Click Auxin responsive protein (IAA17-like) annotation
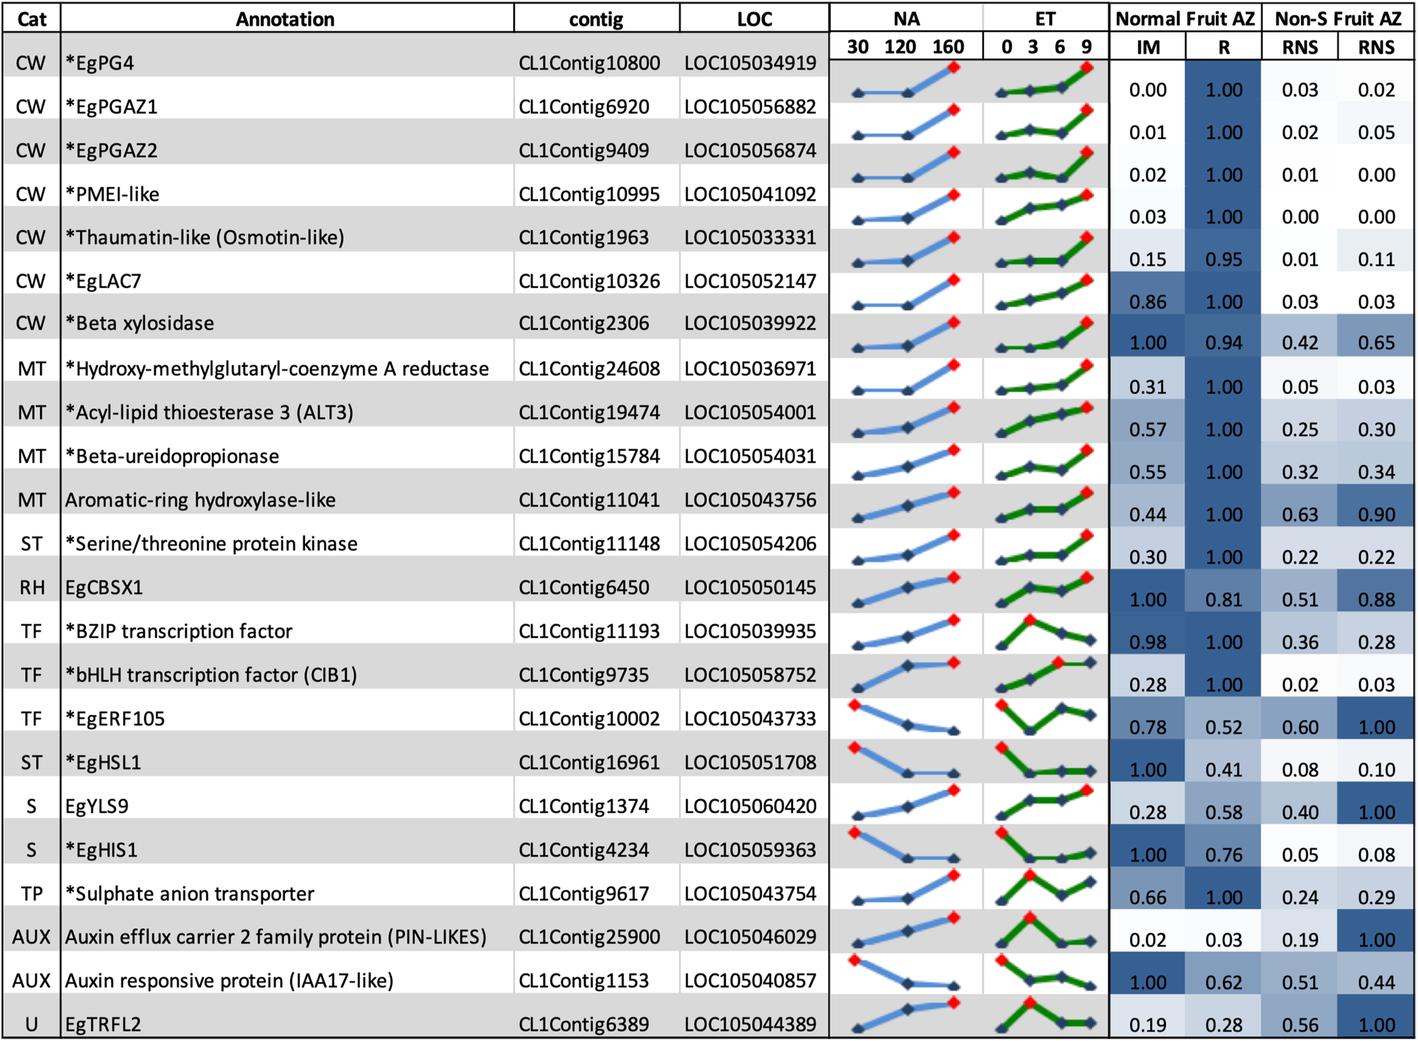Screen dimensions: 1418x1041 coord(229,981)
